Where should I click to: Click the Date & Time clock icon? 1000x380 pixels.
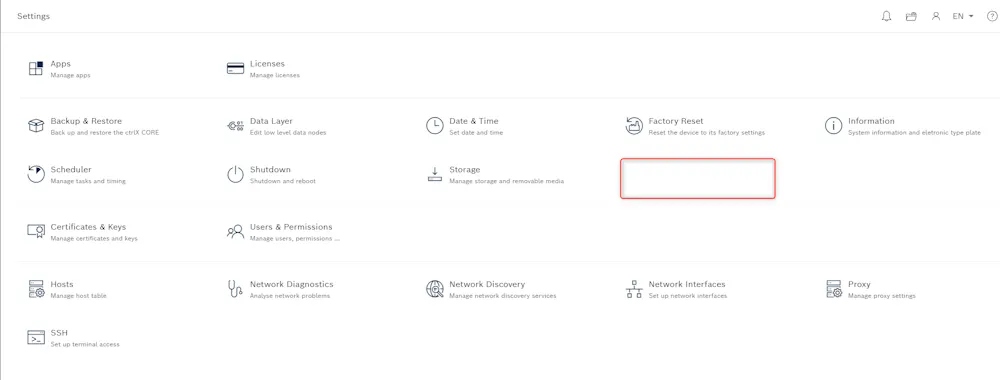(x=434, y=126)
